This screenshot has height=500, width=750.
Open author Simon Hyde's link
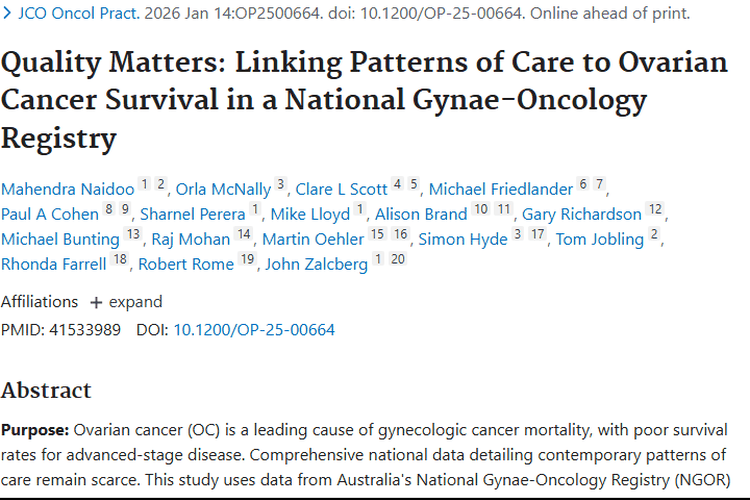461,239
